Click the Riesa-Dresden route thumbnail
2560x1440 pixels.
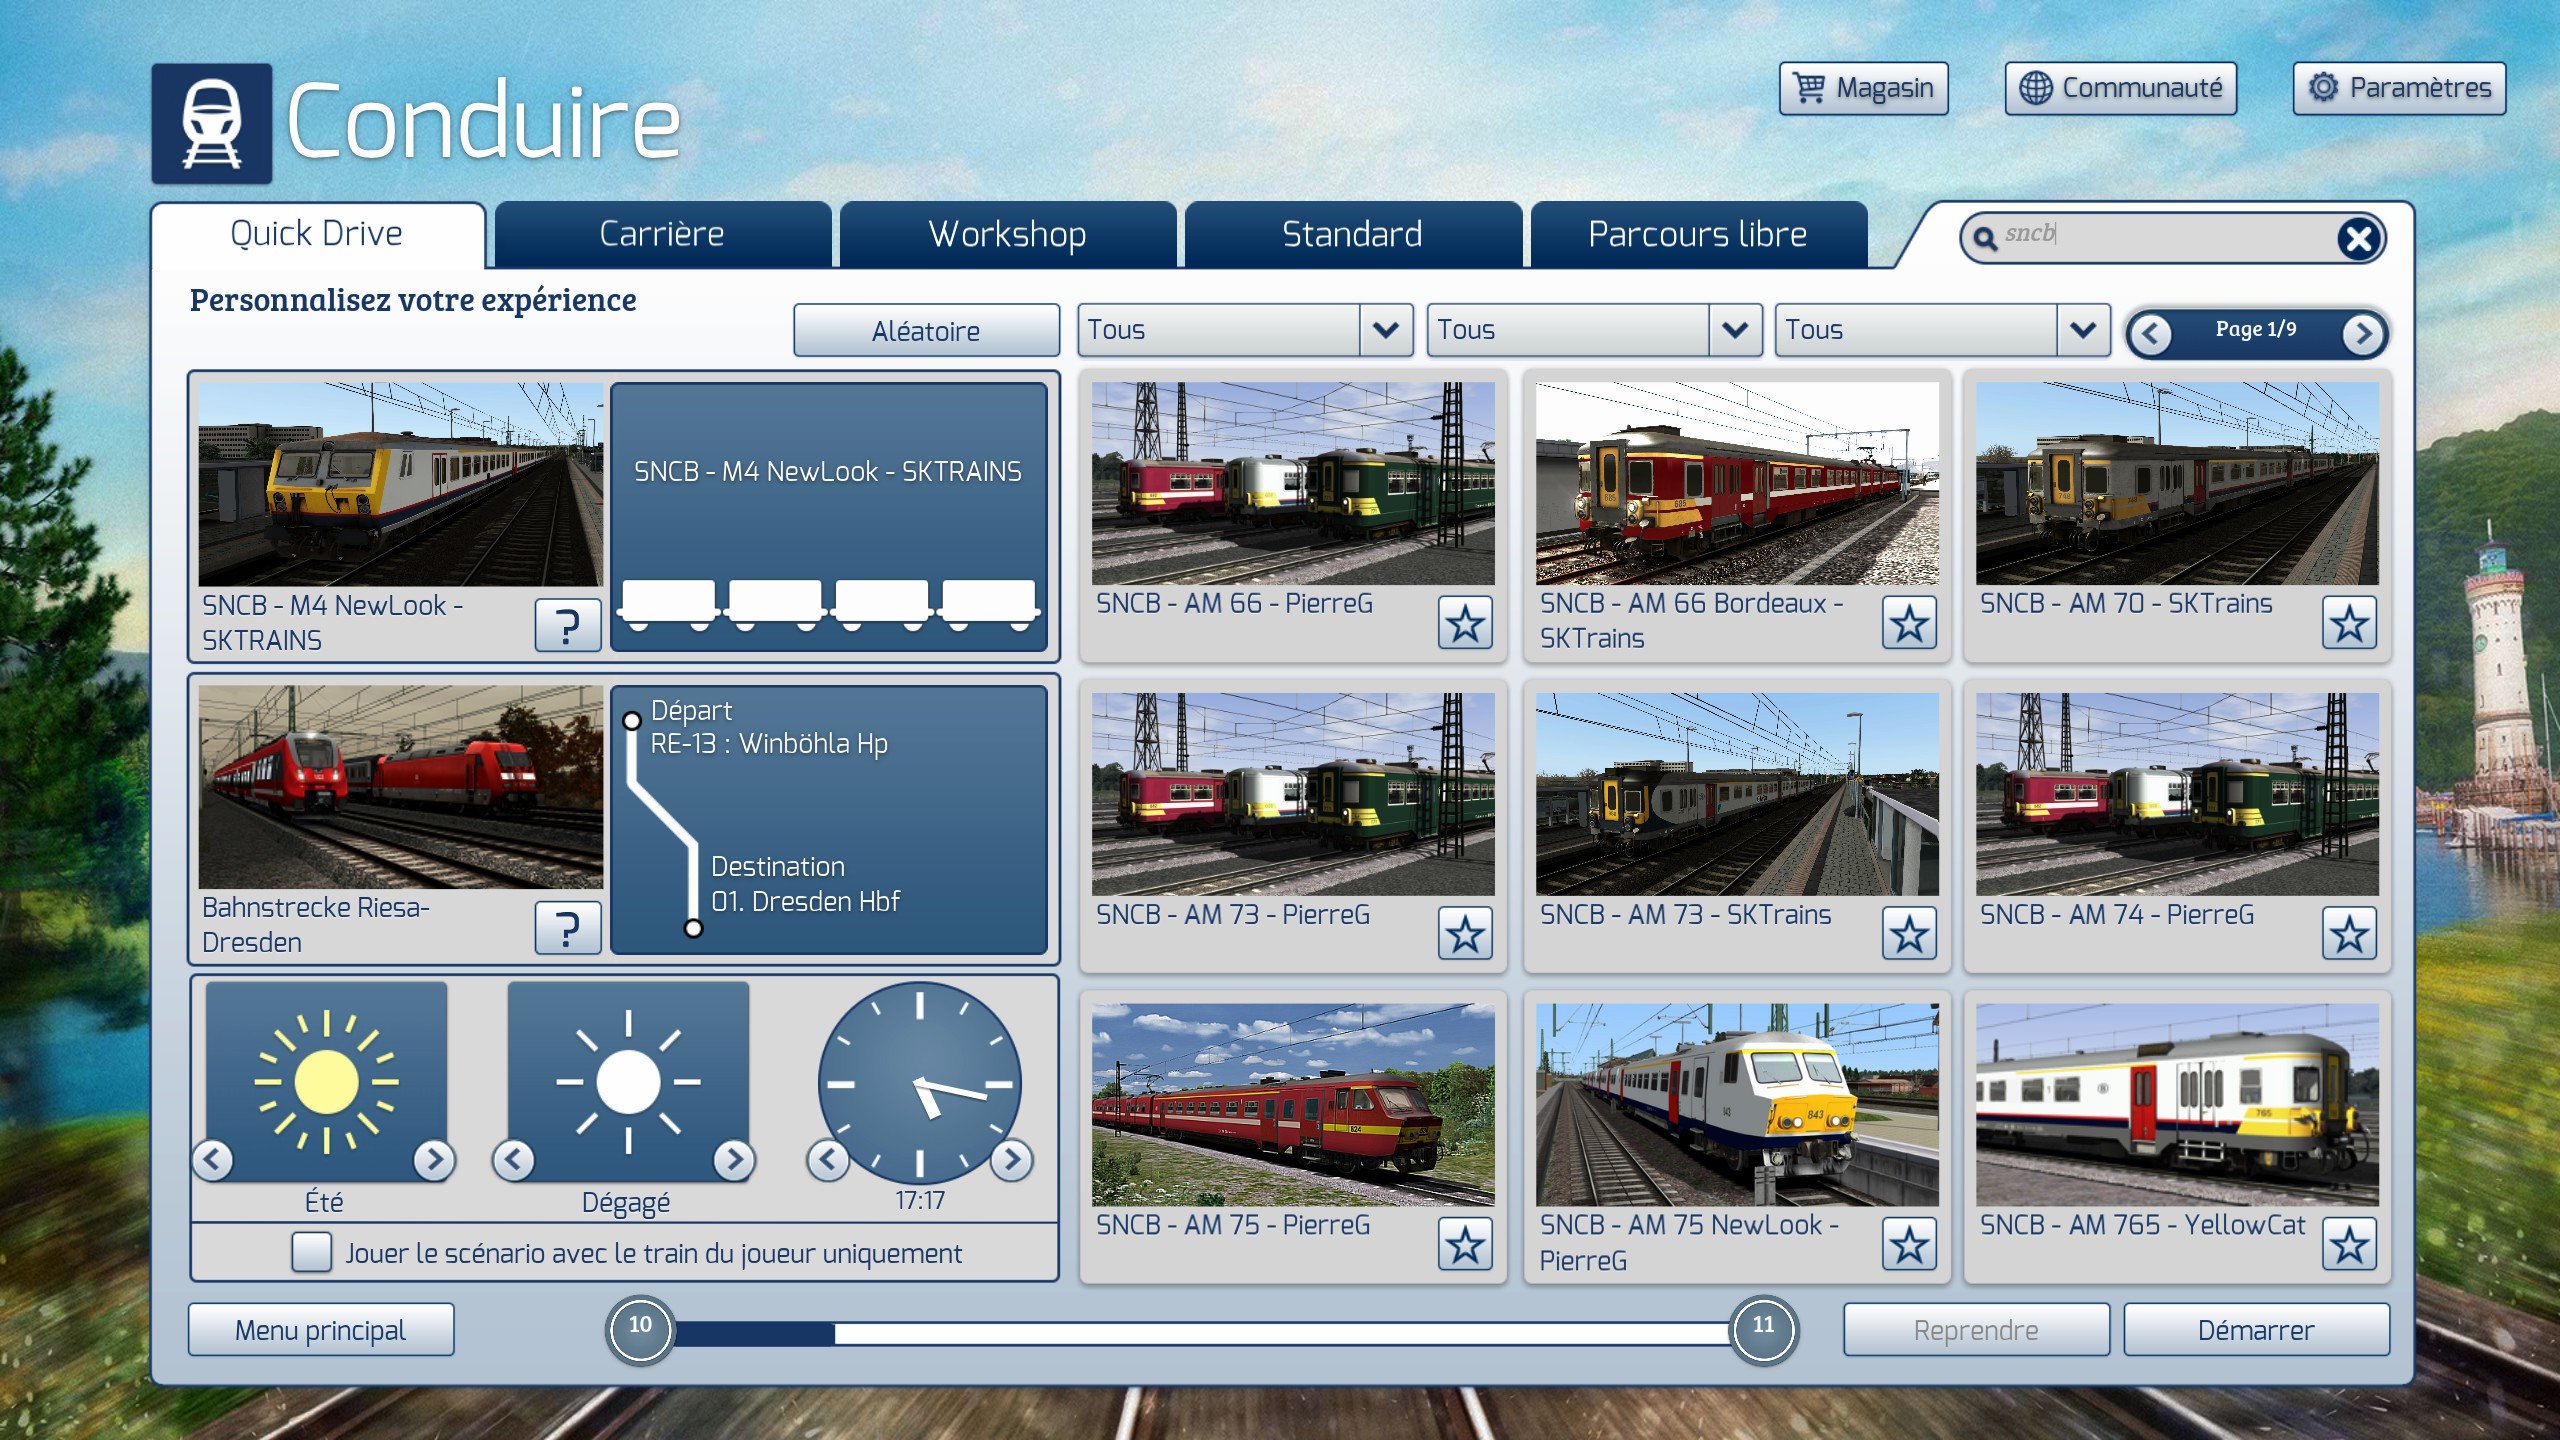coord(400,787)
